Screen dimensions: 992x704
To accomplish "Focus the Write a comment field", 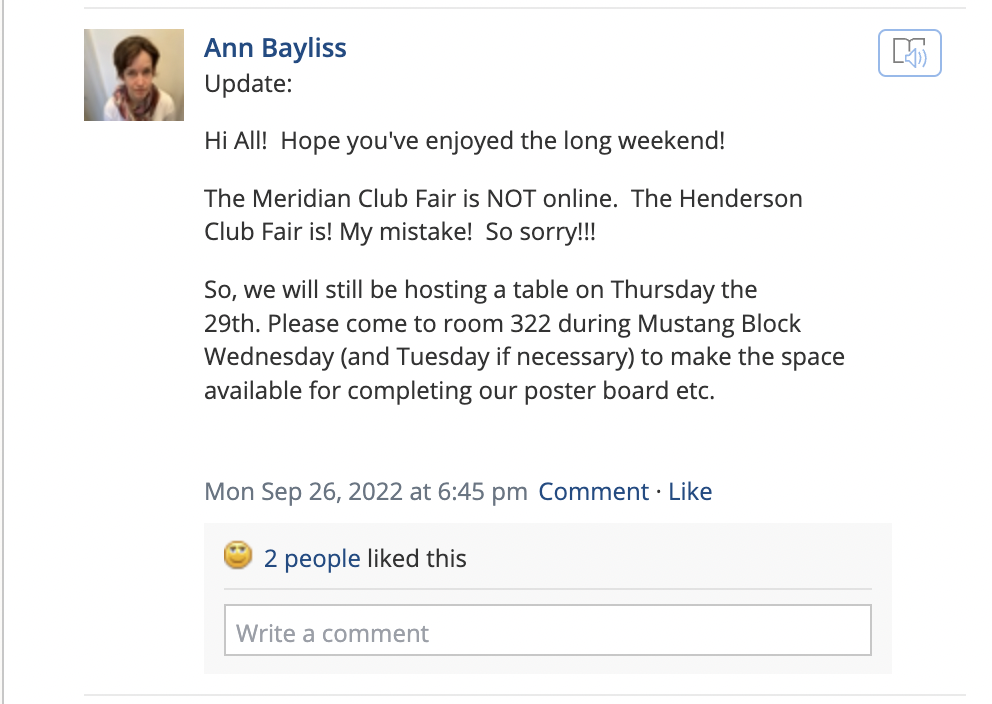I will point(547,631).
